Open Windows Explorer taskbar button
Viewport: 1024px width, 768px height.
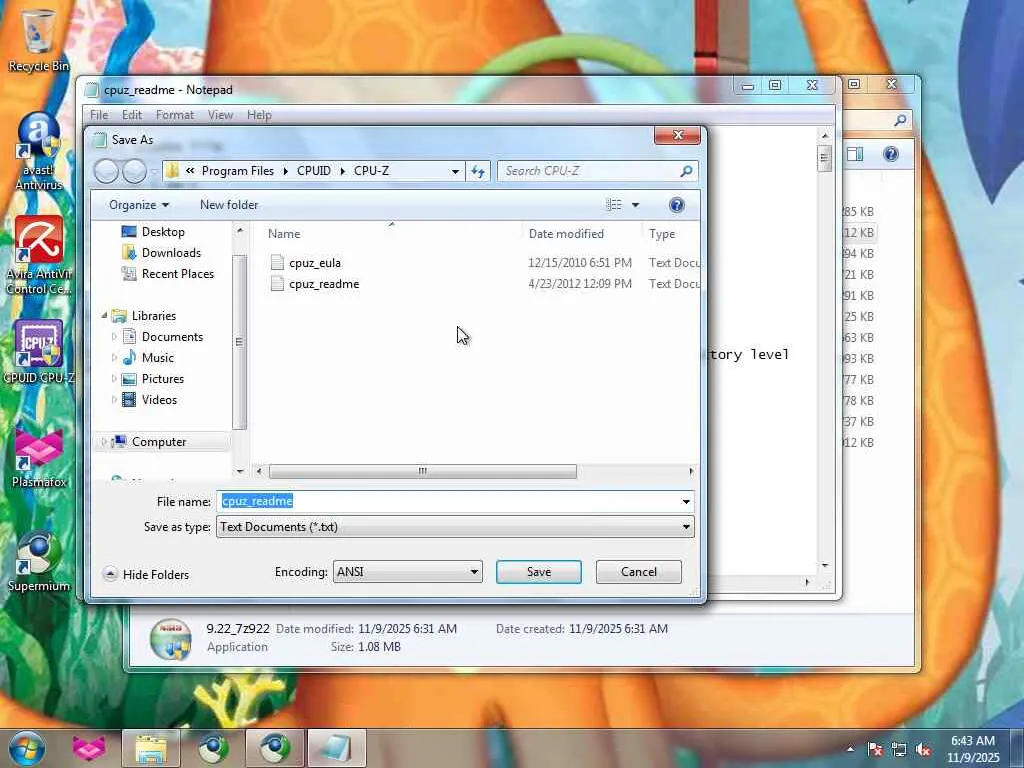click(x=151, y=748)
